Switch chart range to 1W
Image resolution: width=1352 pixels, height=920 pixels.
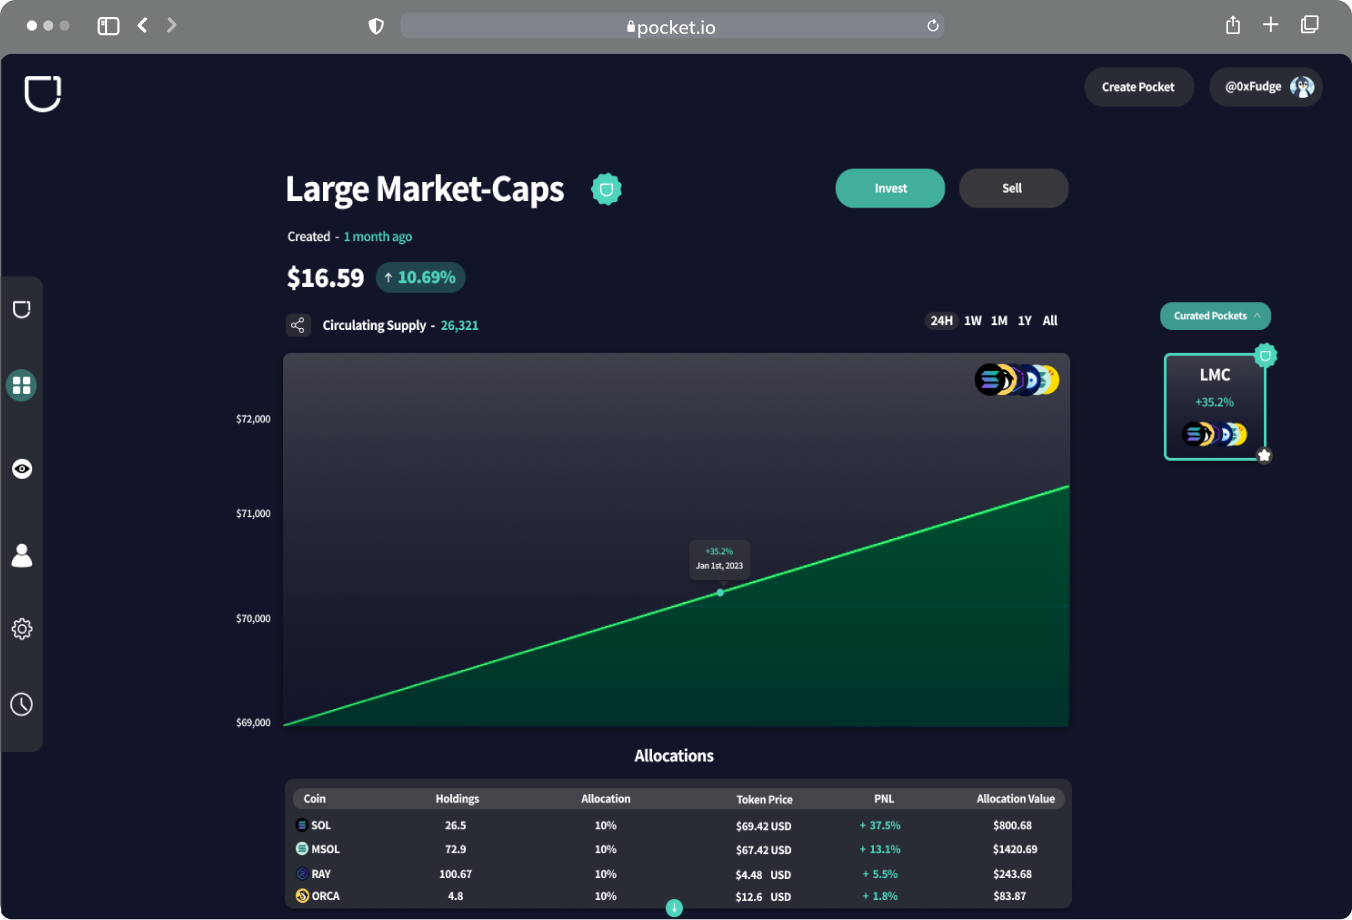973,320
